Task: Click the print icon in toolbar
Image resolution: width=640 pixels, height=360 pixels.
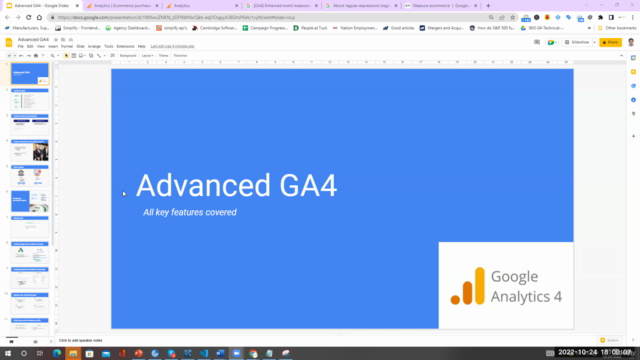Action: (x=36, y=56)
